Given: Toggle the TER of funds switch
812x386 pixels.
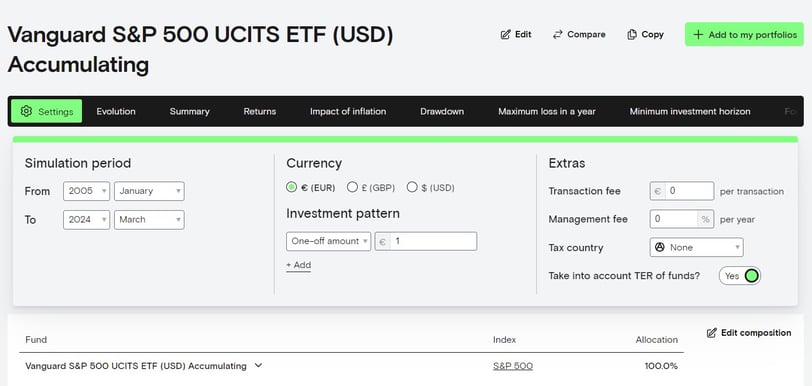Looking at the screenshot, I should (740, 276).
